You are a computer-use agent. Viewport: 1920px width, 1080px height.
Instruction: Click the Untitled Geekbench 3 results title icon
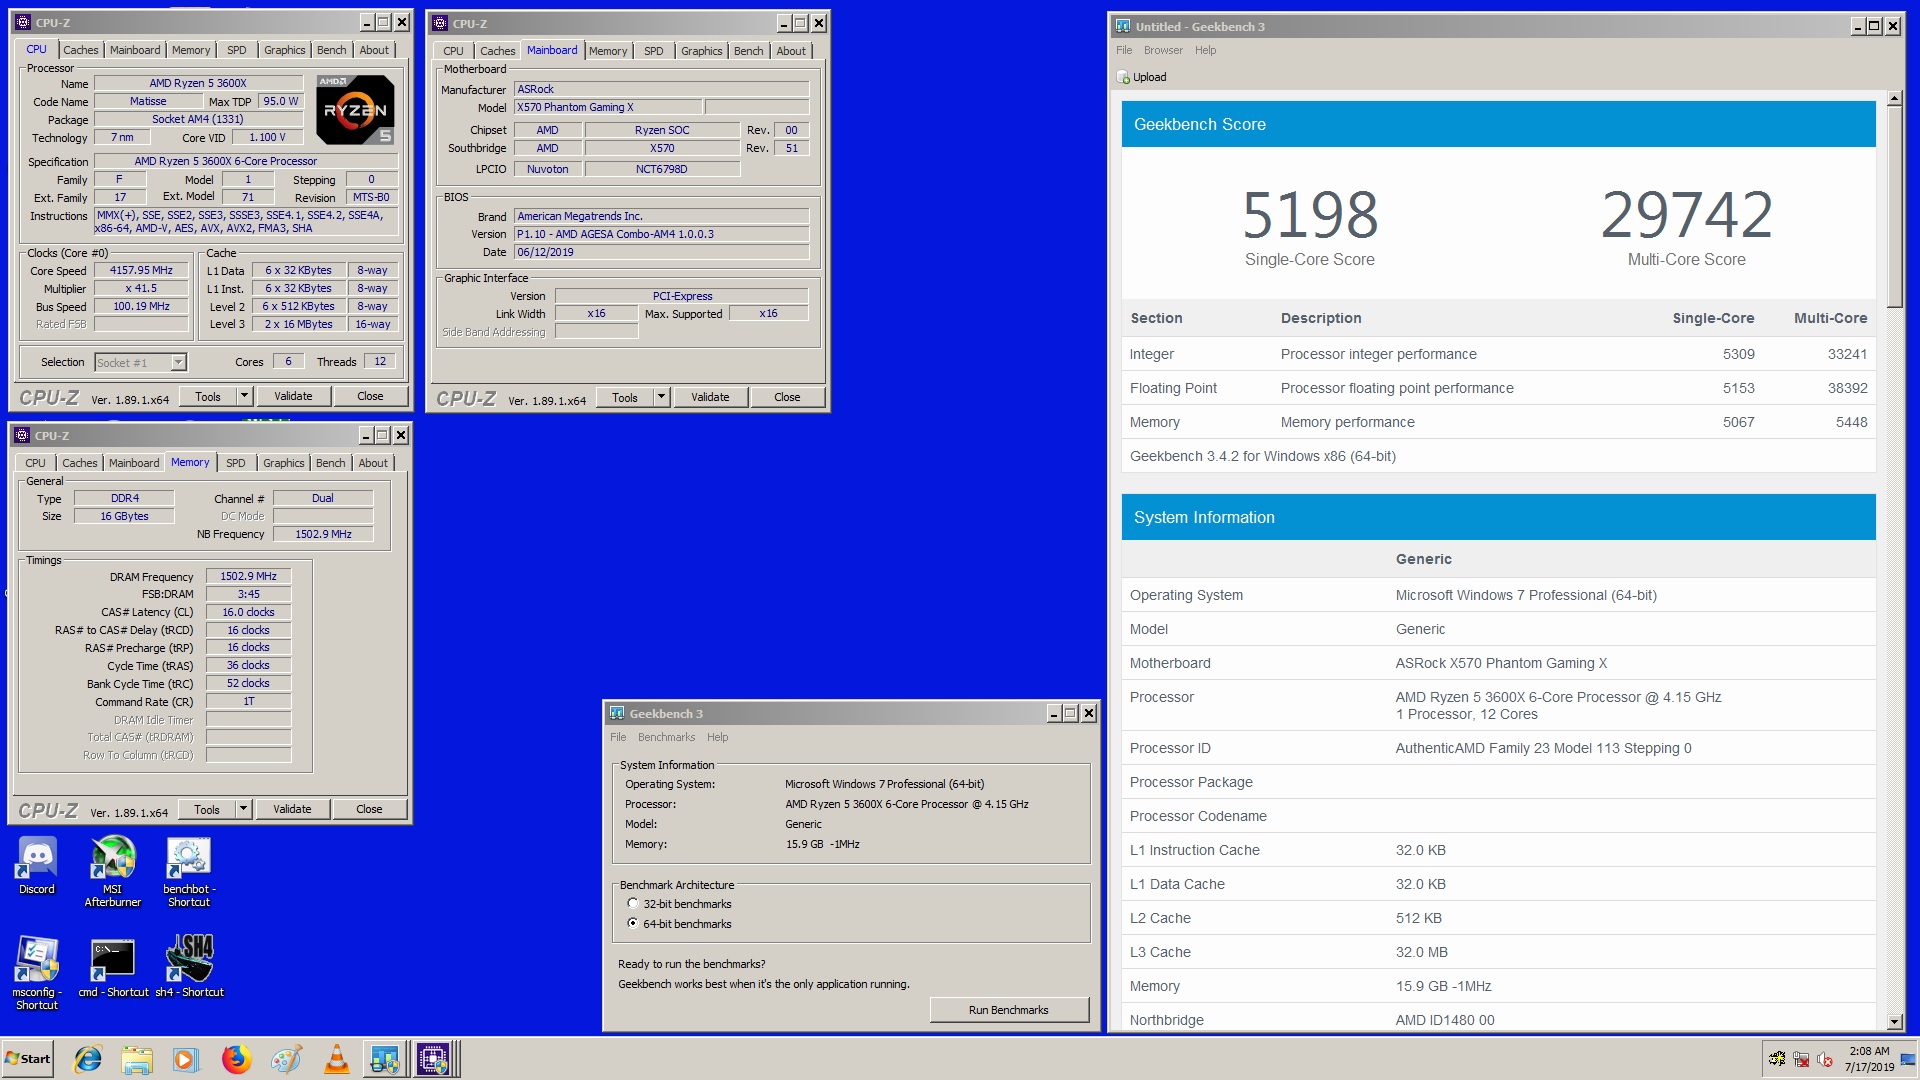(1123, 26)
